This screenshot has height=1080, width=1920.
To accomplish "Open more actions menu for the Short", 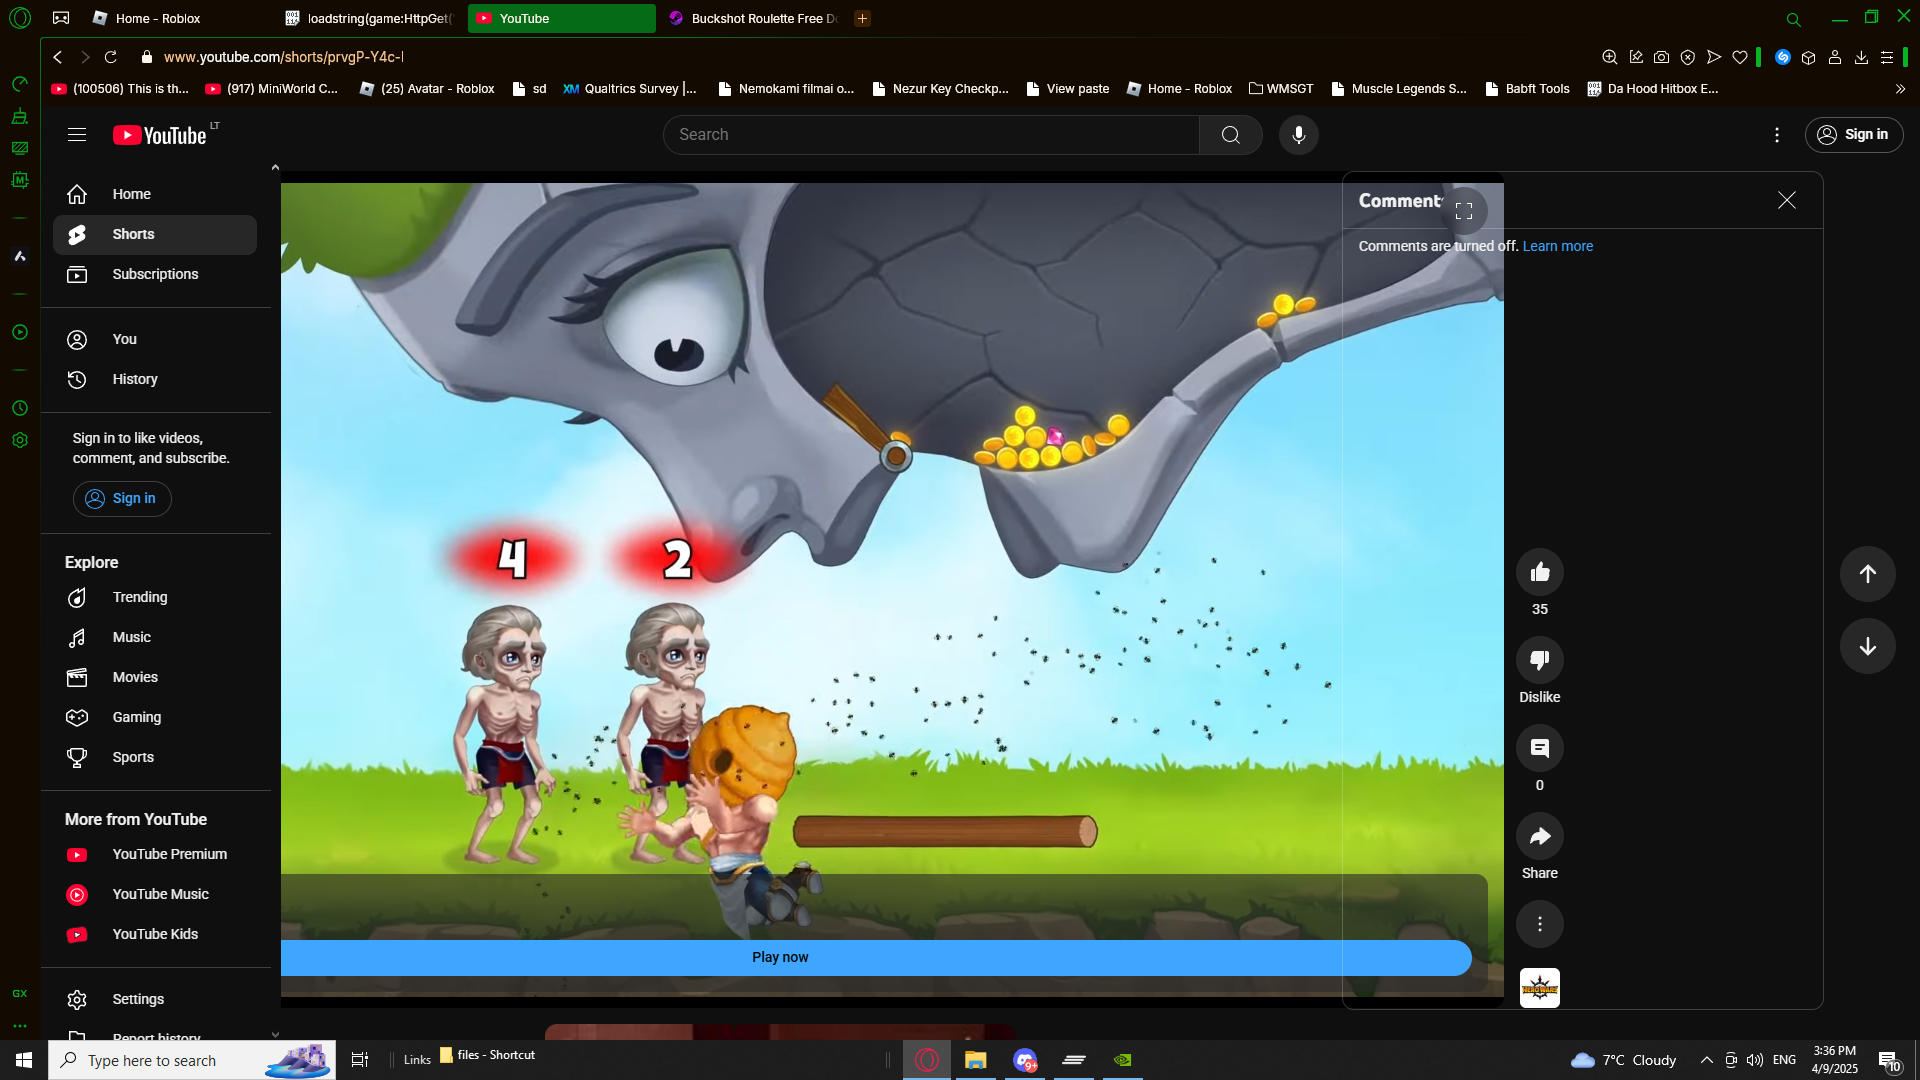I will (1539, 924).
